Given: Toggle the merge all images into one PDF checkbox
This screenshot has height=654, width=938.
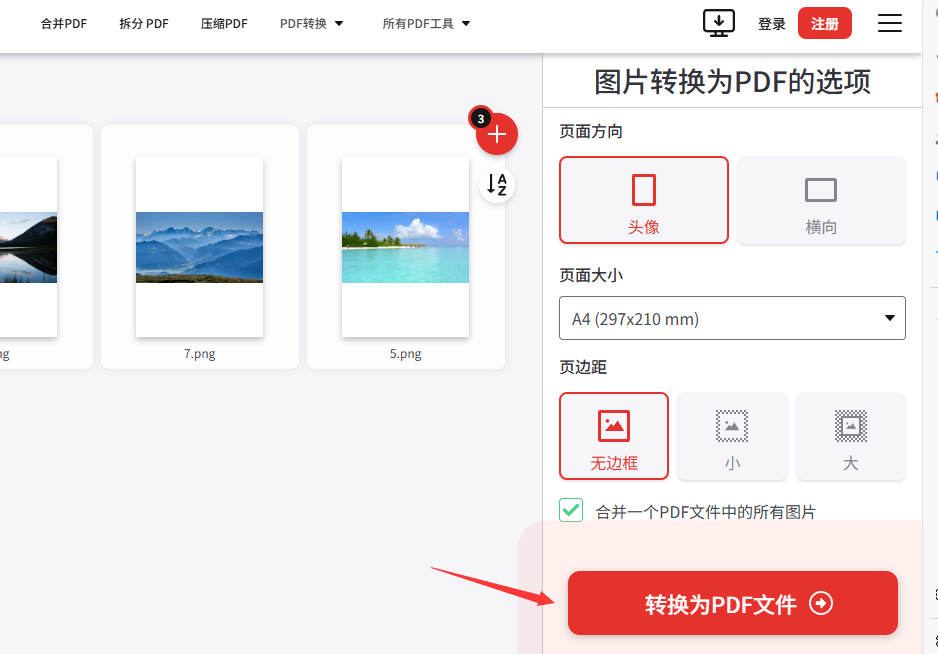Looking at the screenshot, I should [x=571, y=510].
